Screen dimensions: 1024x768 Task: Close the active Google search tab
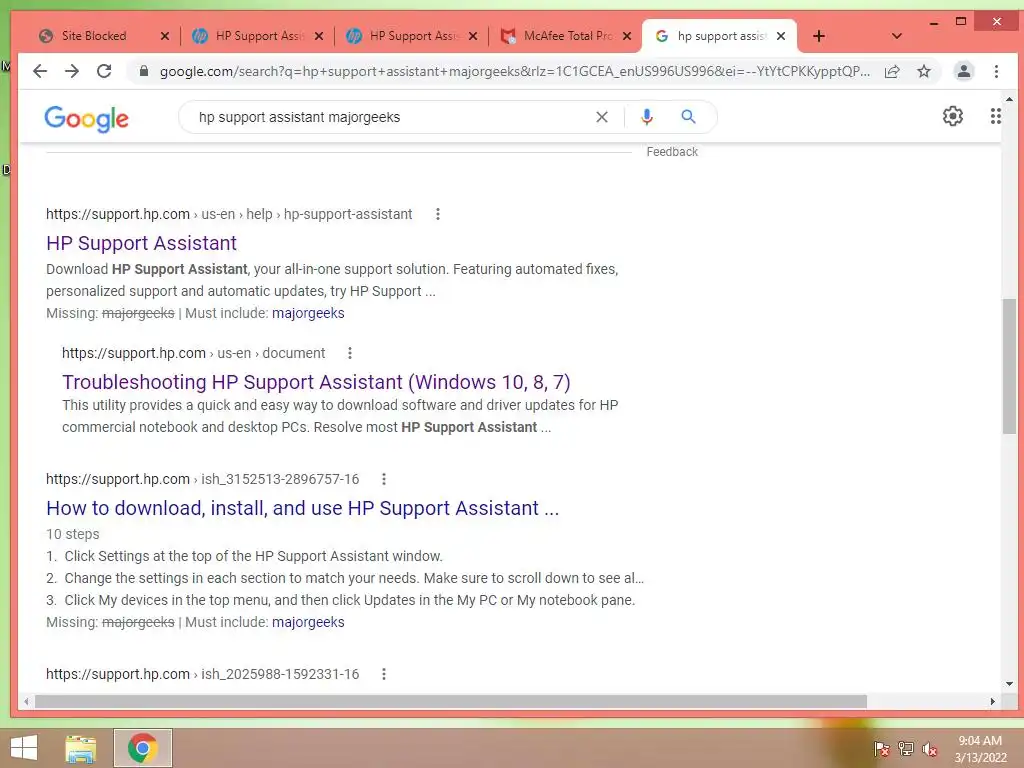pyautogui.click(x=780, y=36)
